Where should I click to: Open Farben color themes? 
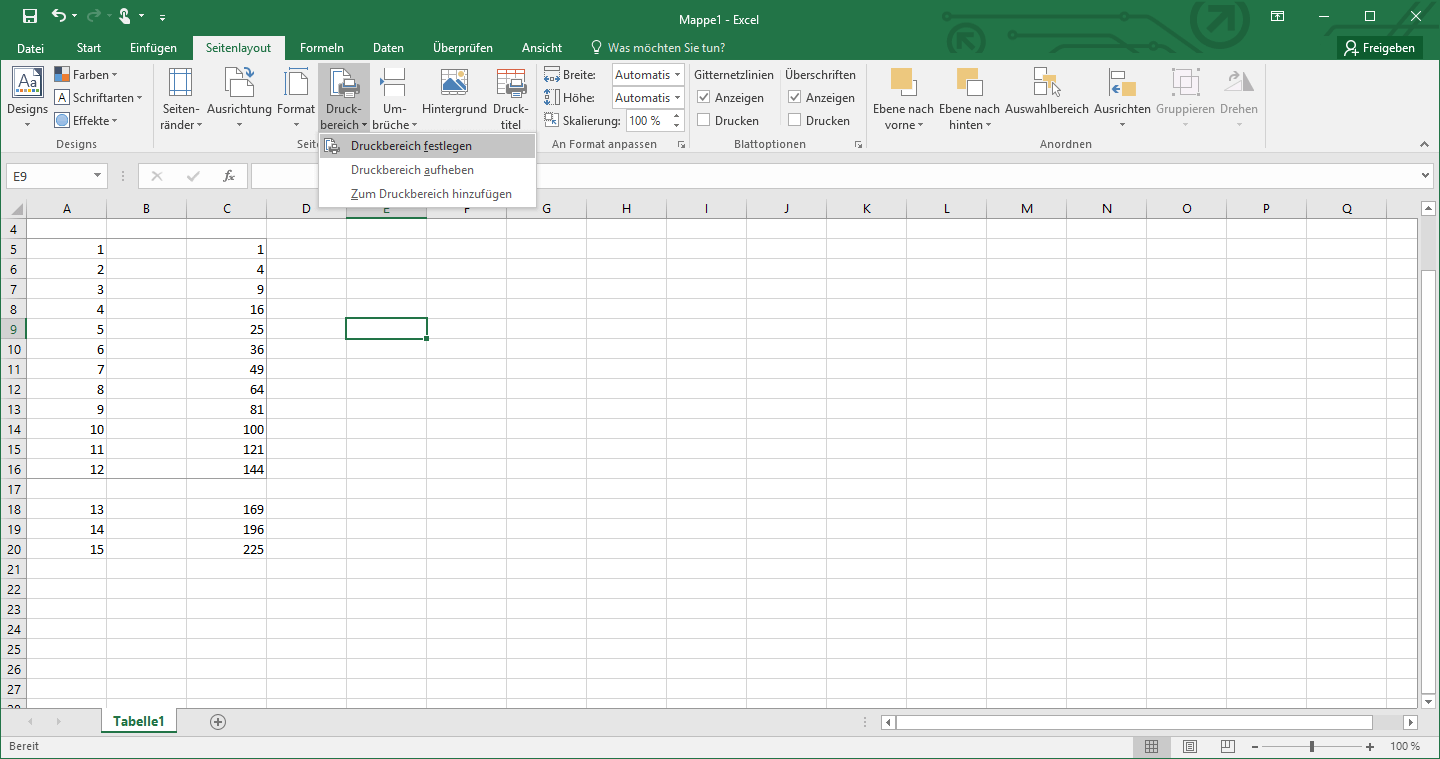(87, 75)
